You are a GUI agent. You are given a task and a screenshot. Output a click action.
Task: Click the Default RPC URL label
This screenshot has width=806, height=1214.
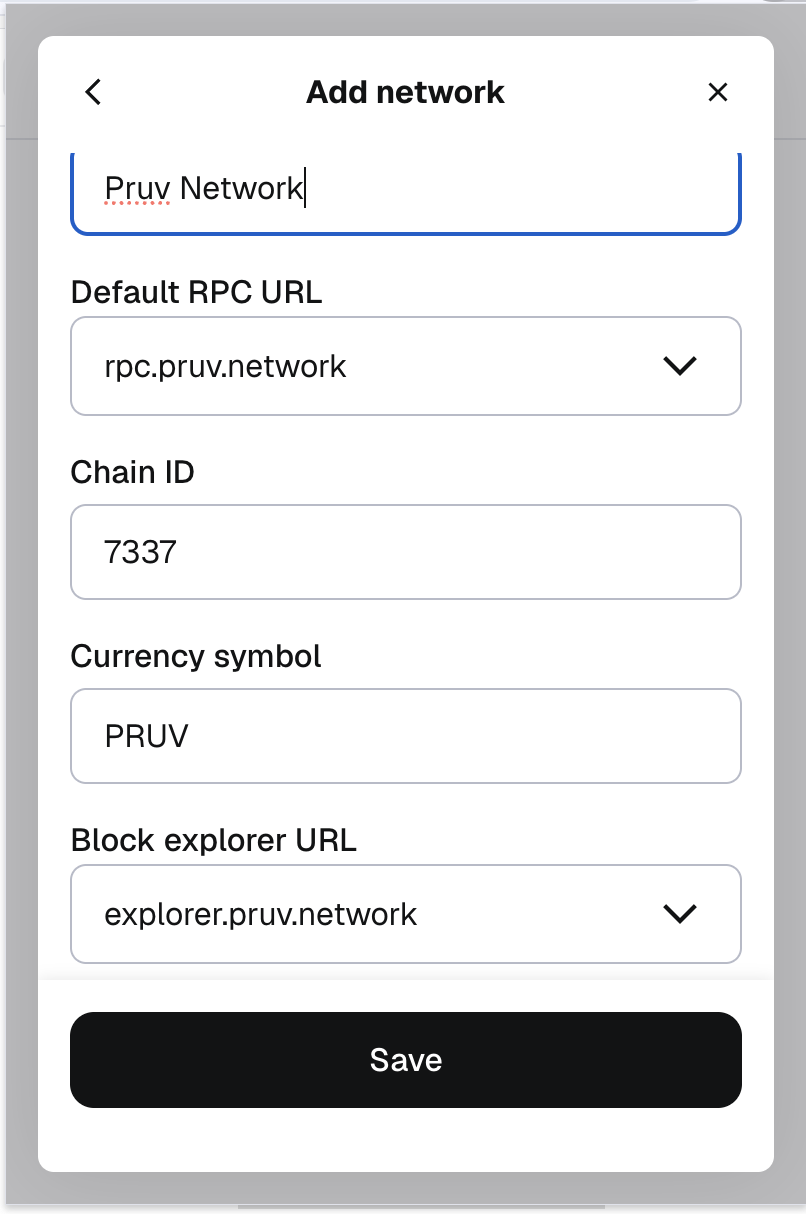pyautogui.click(x=196, y=292)
